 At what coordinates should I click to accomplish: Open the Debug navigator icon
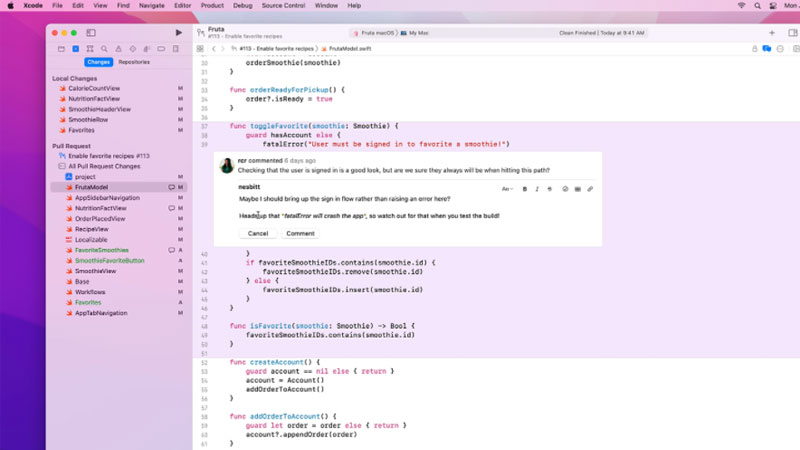click(x=147, y=49)
